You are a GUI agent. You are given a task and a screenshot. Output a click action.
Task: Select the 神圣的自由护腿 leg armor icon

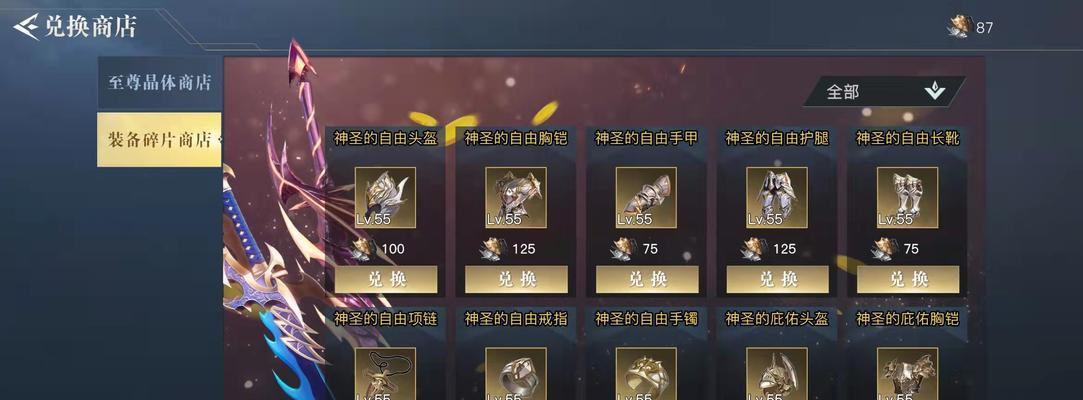pyautogui.click(x=777, y=198)
